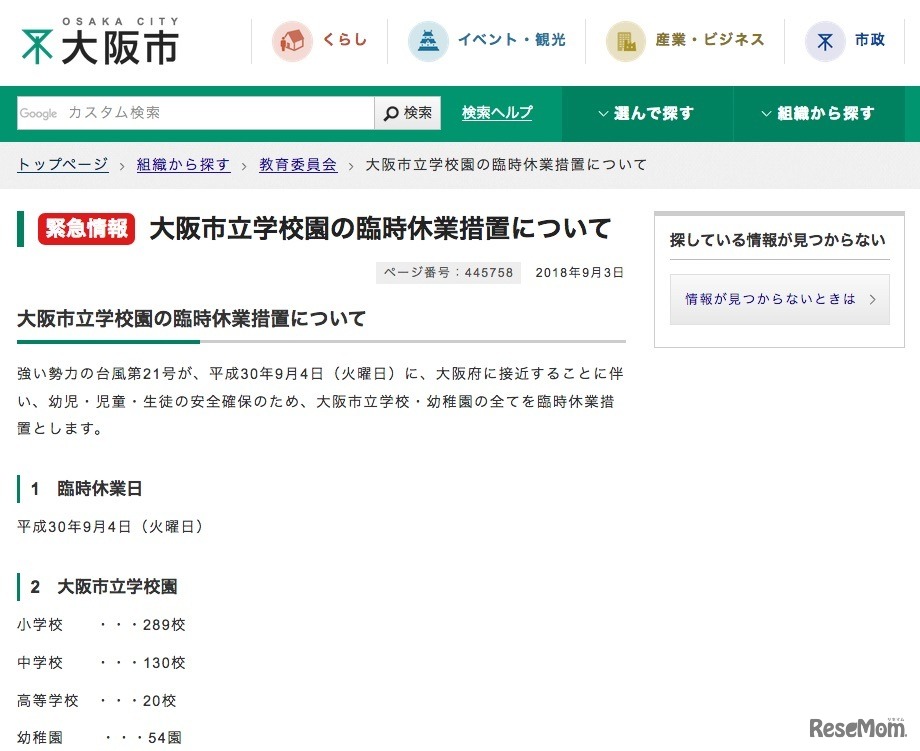Select 教育委員会 in the breadcrumb trail
Image resolution: width=920 pixels, height=751 pixels.
click(298, 164)
